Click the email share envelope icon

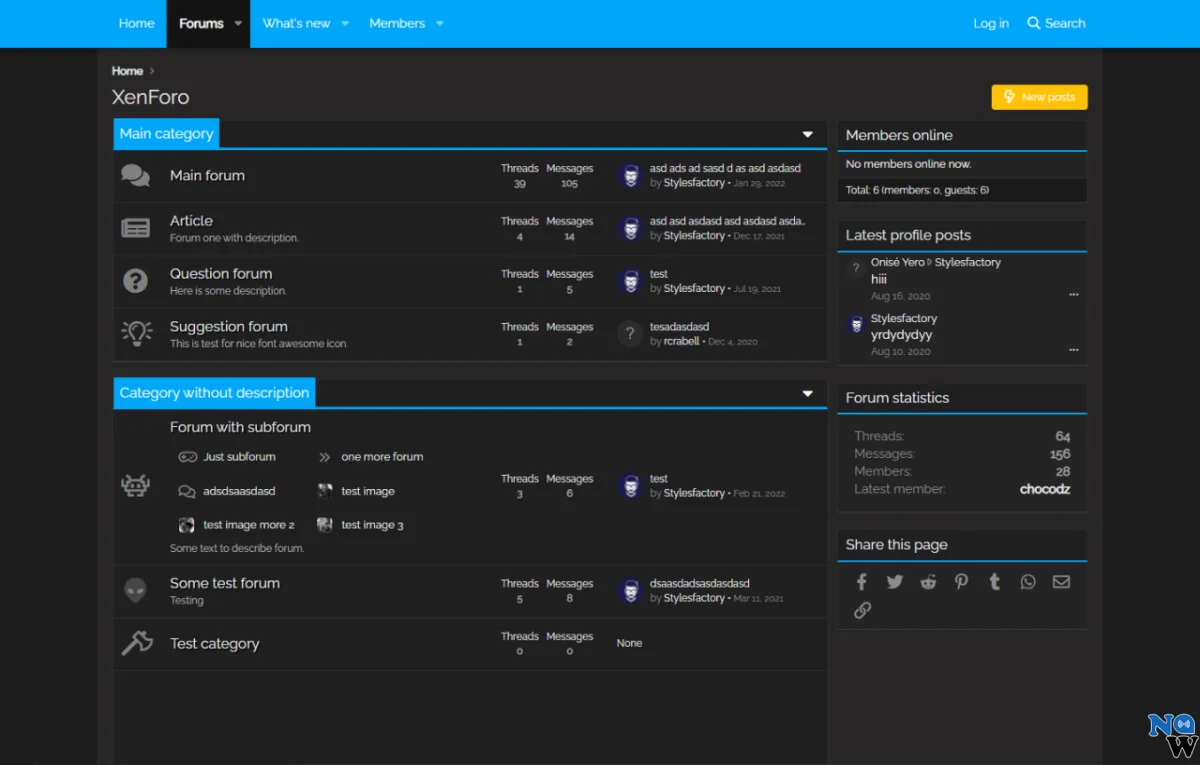(x=1061, y=582)
